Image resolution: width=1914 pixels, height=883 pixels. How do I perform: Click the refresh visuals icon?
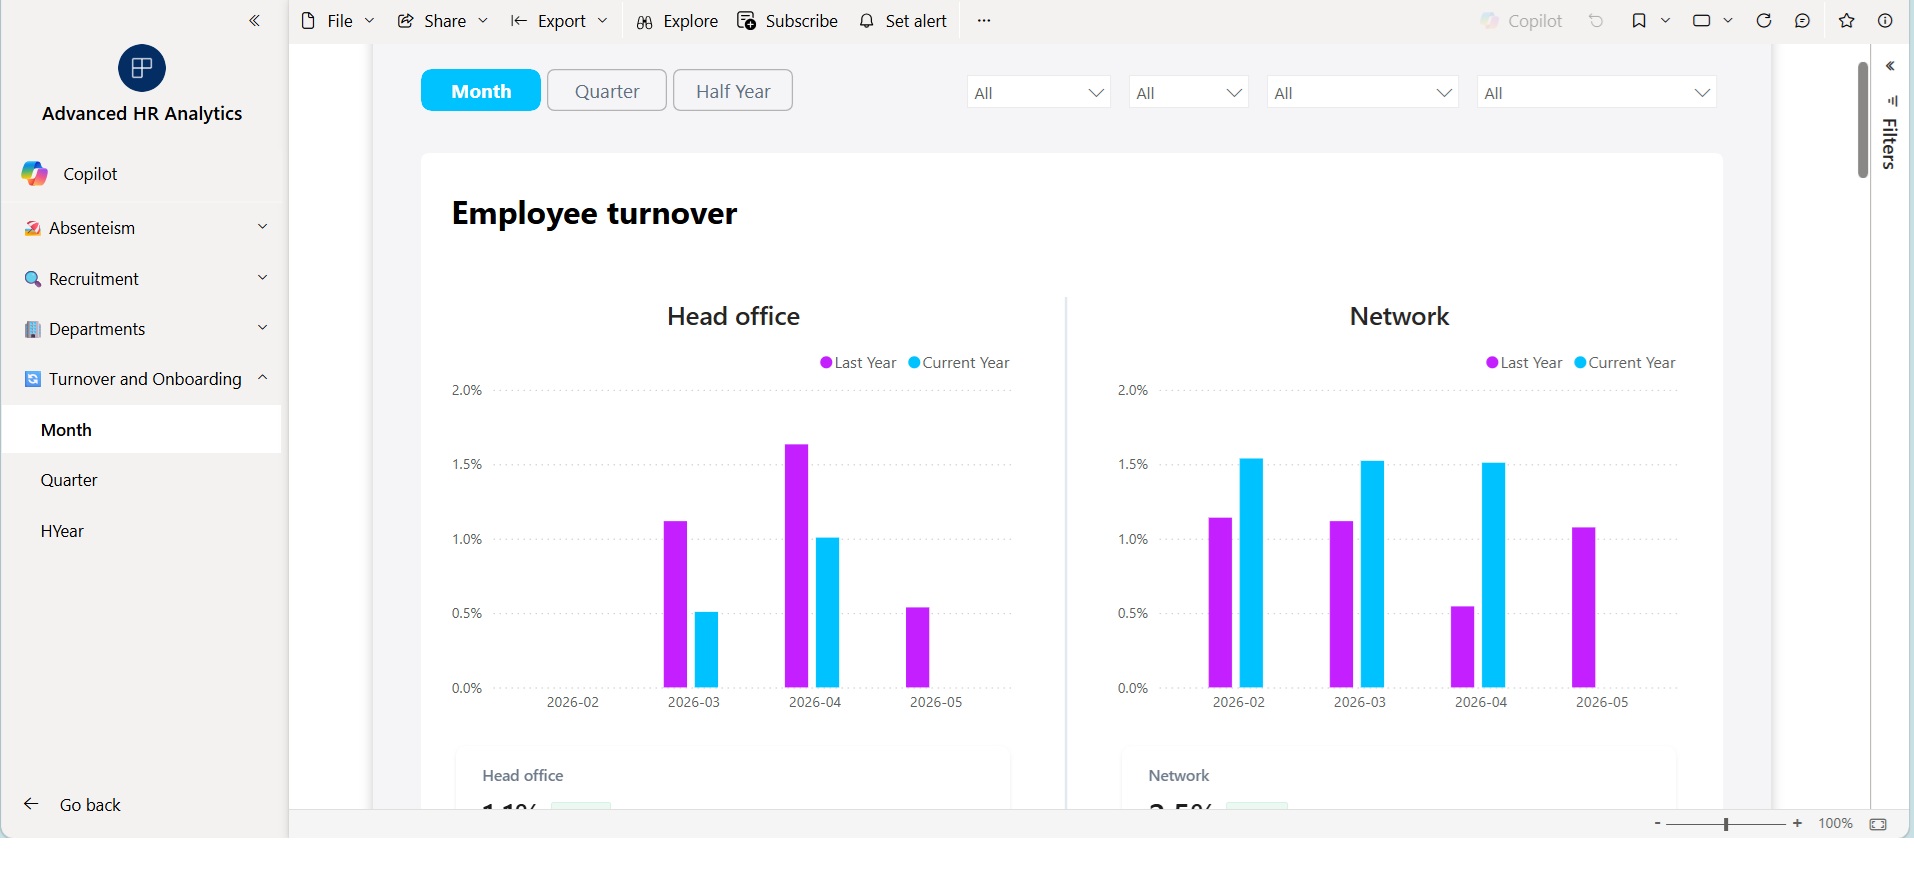[x=1764, y=21]
